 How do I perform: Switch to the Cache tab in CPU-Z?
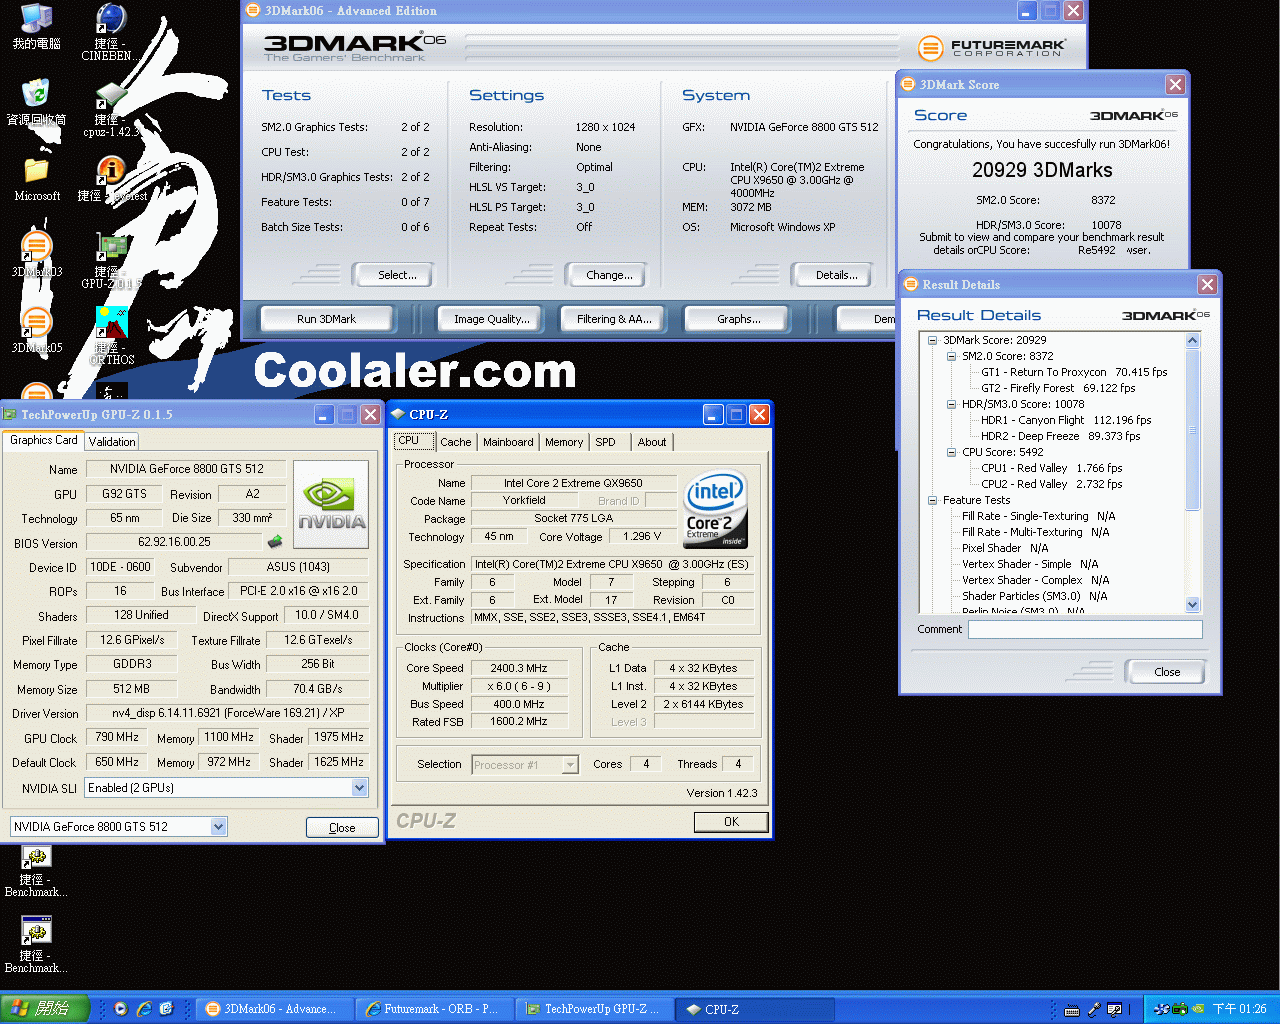click(456, 442)
